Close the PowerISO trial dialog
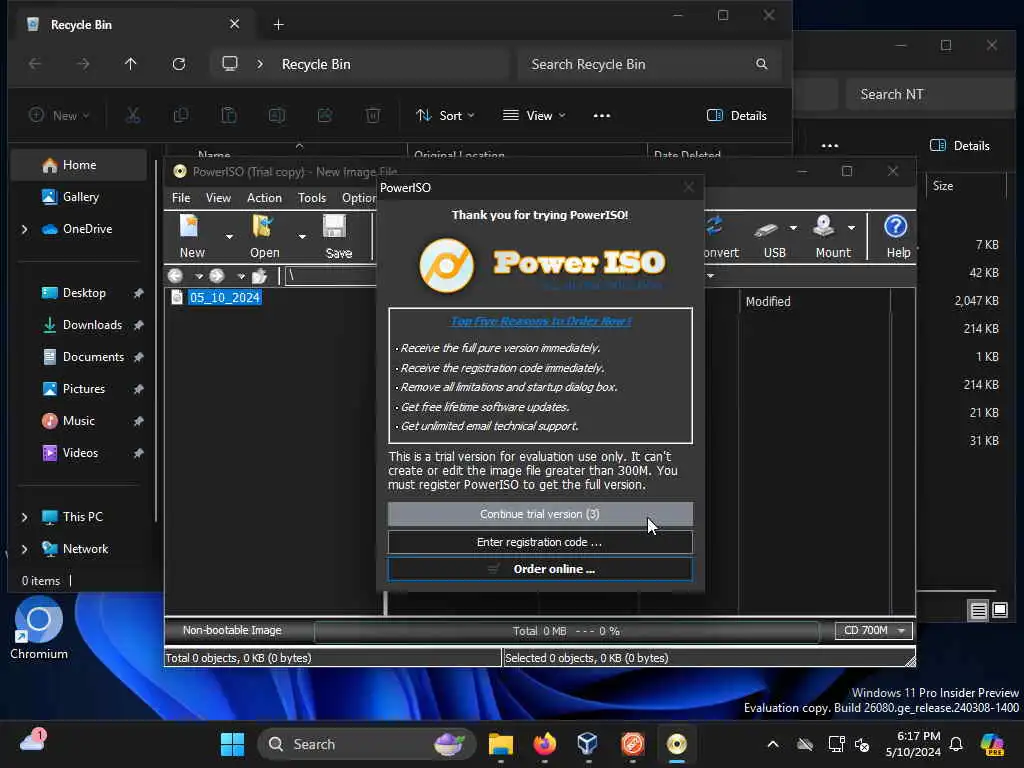 coord(688,187)
